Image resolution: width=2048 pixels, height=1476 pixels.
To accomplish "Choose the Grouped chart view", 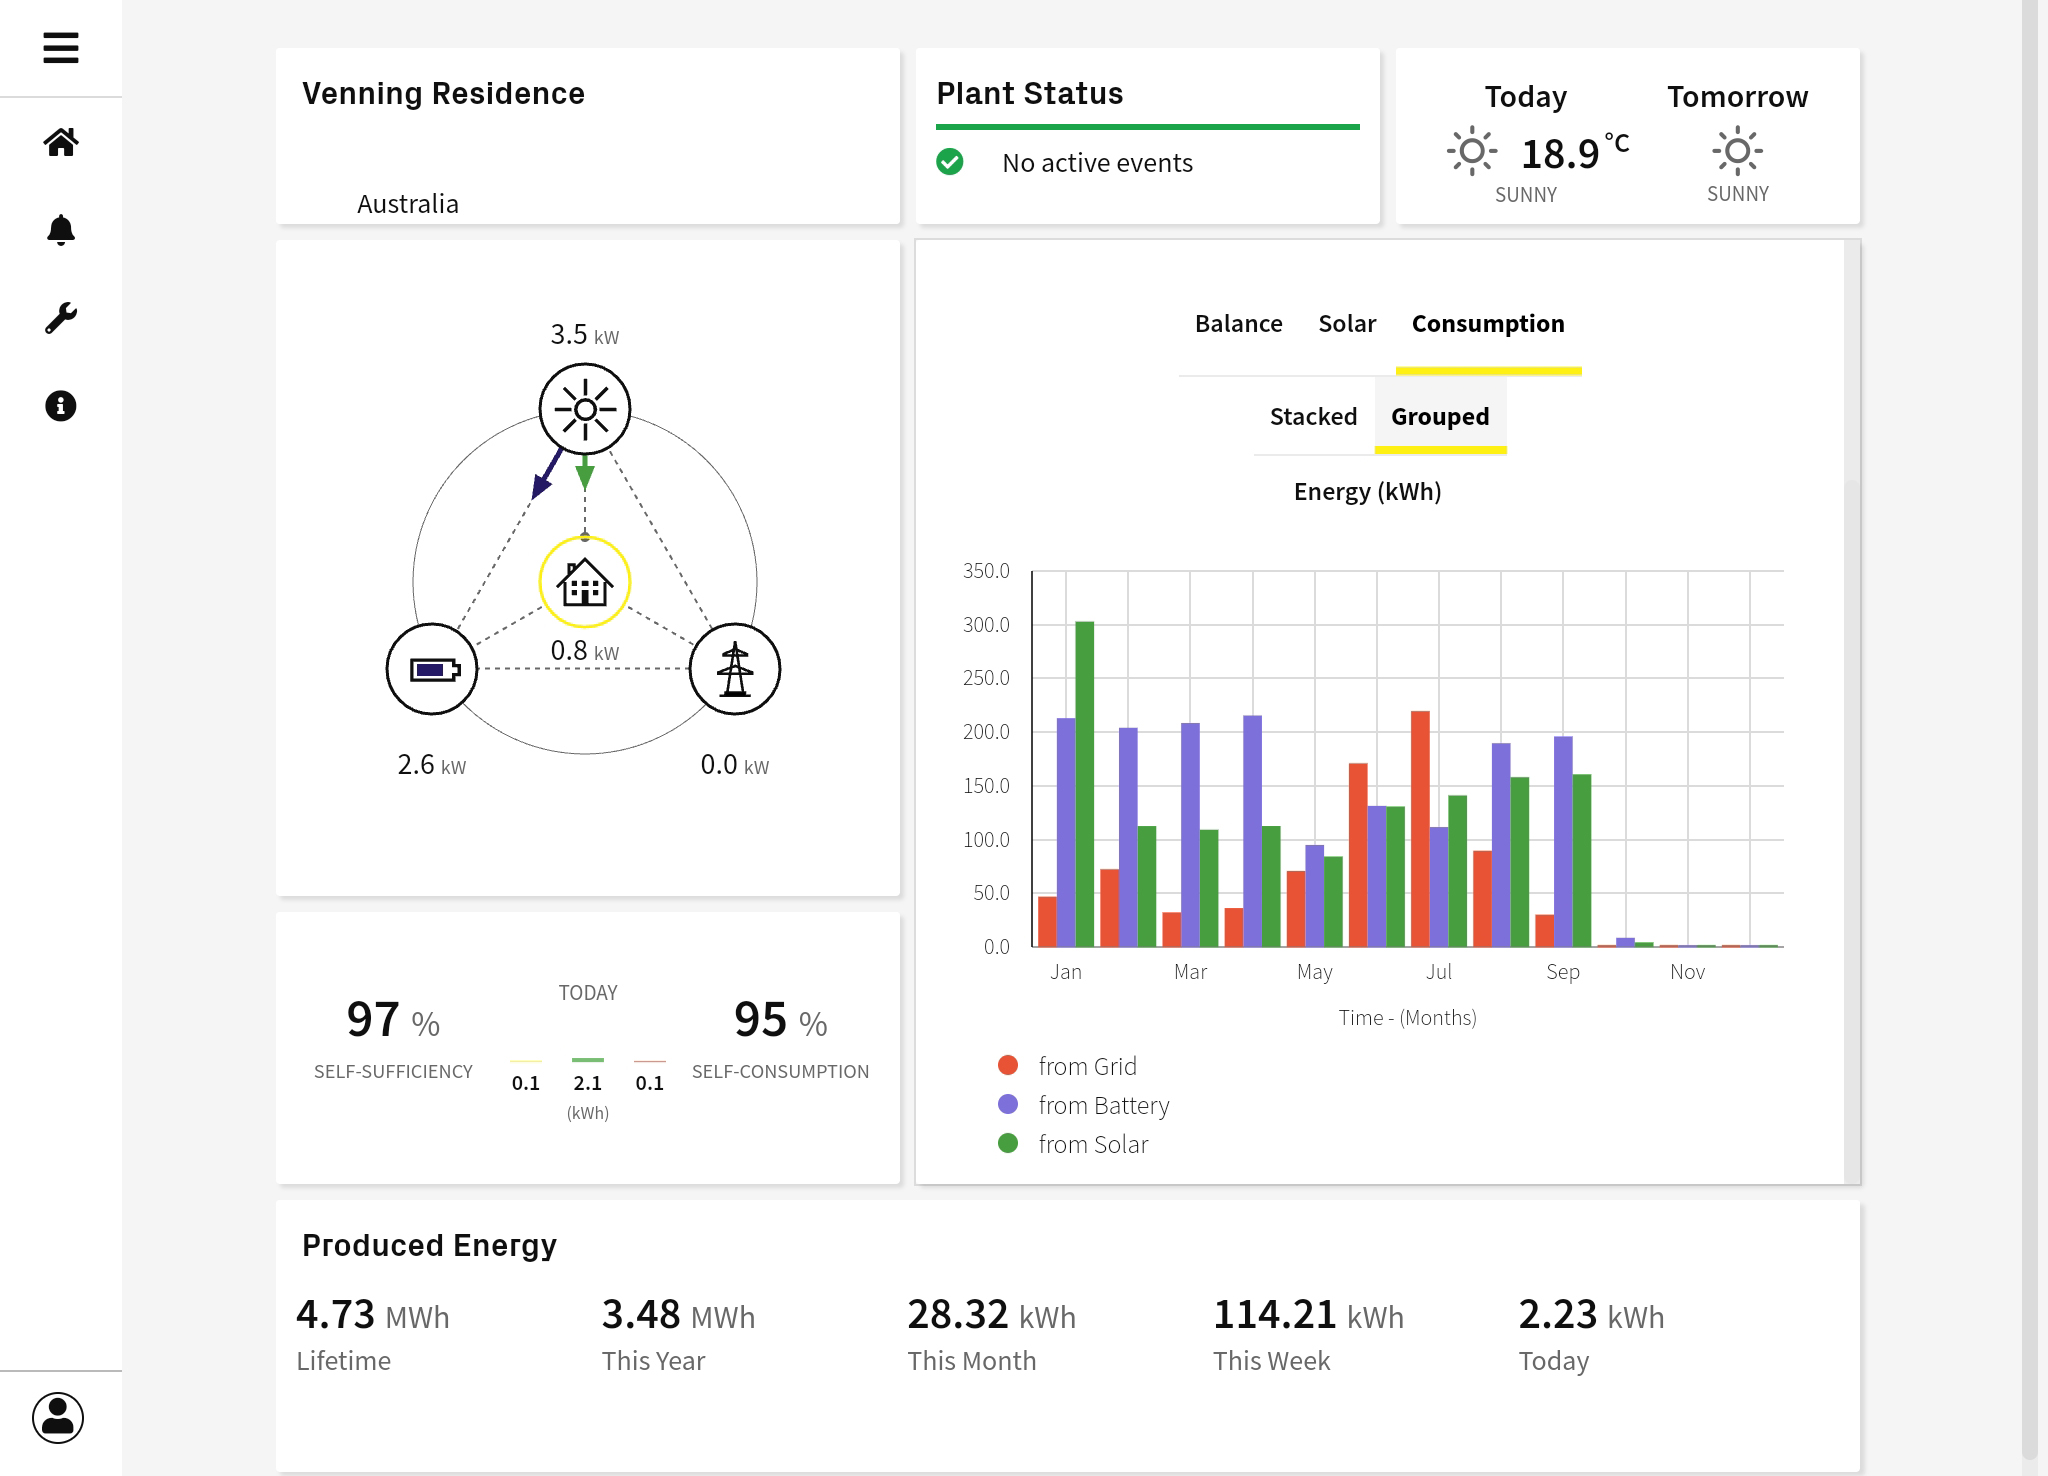I will tap(1440, 416).
